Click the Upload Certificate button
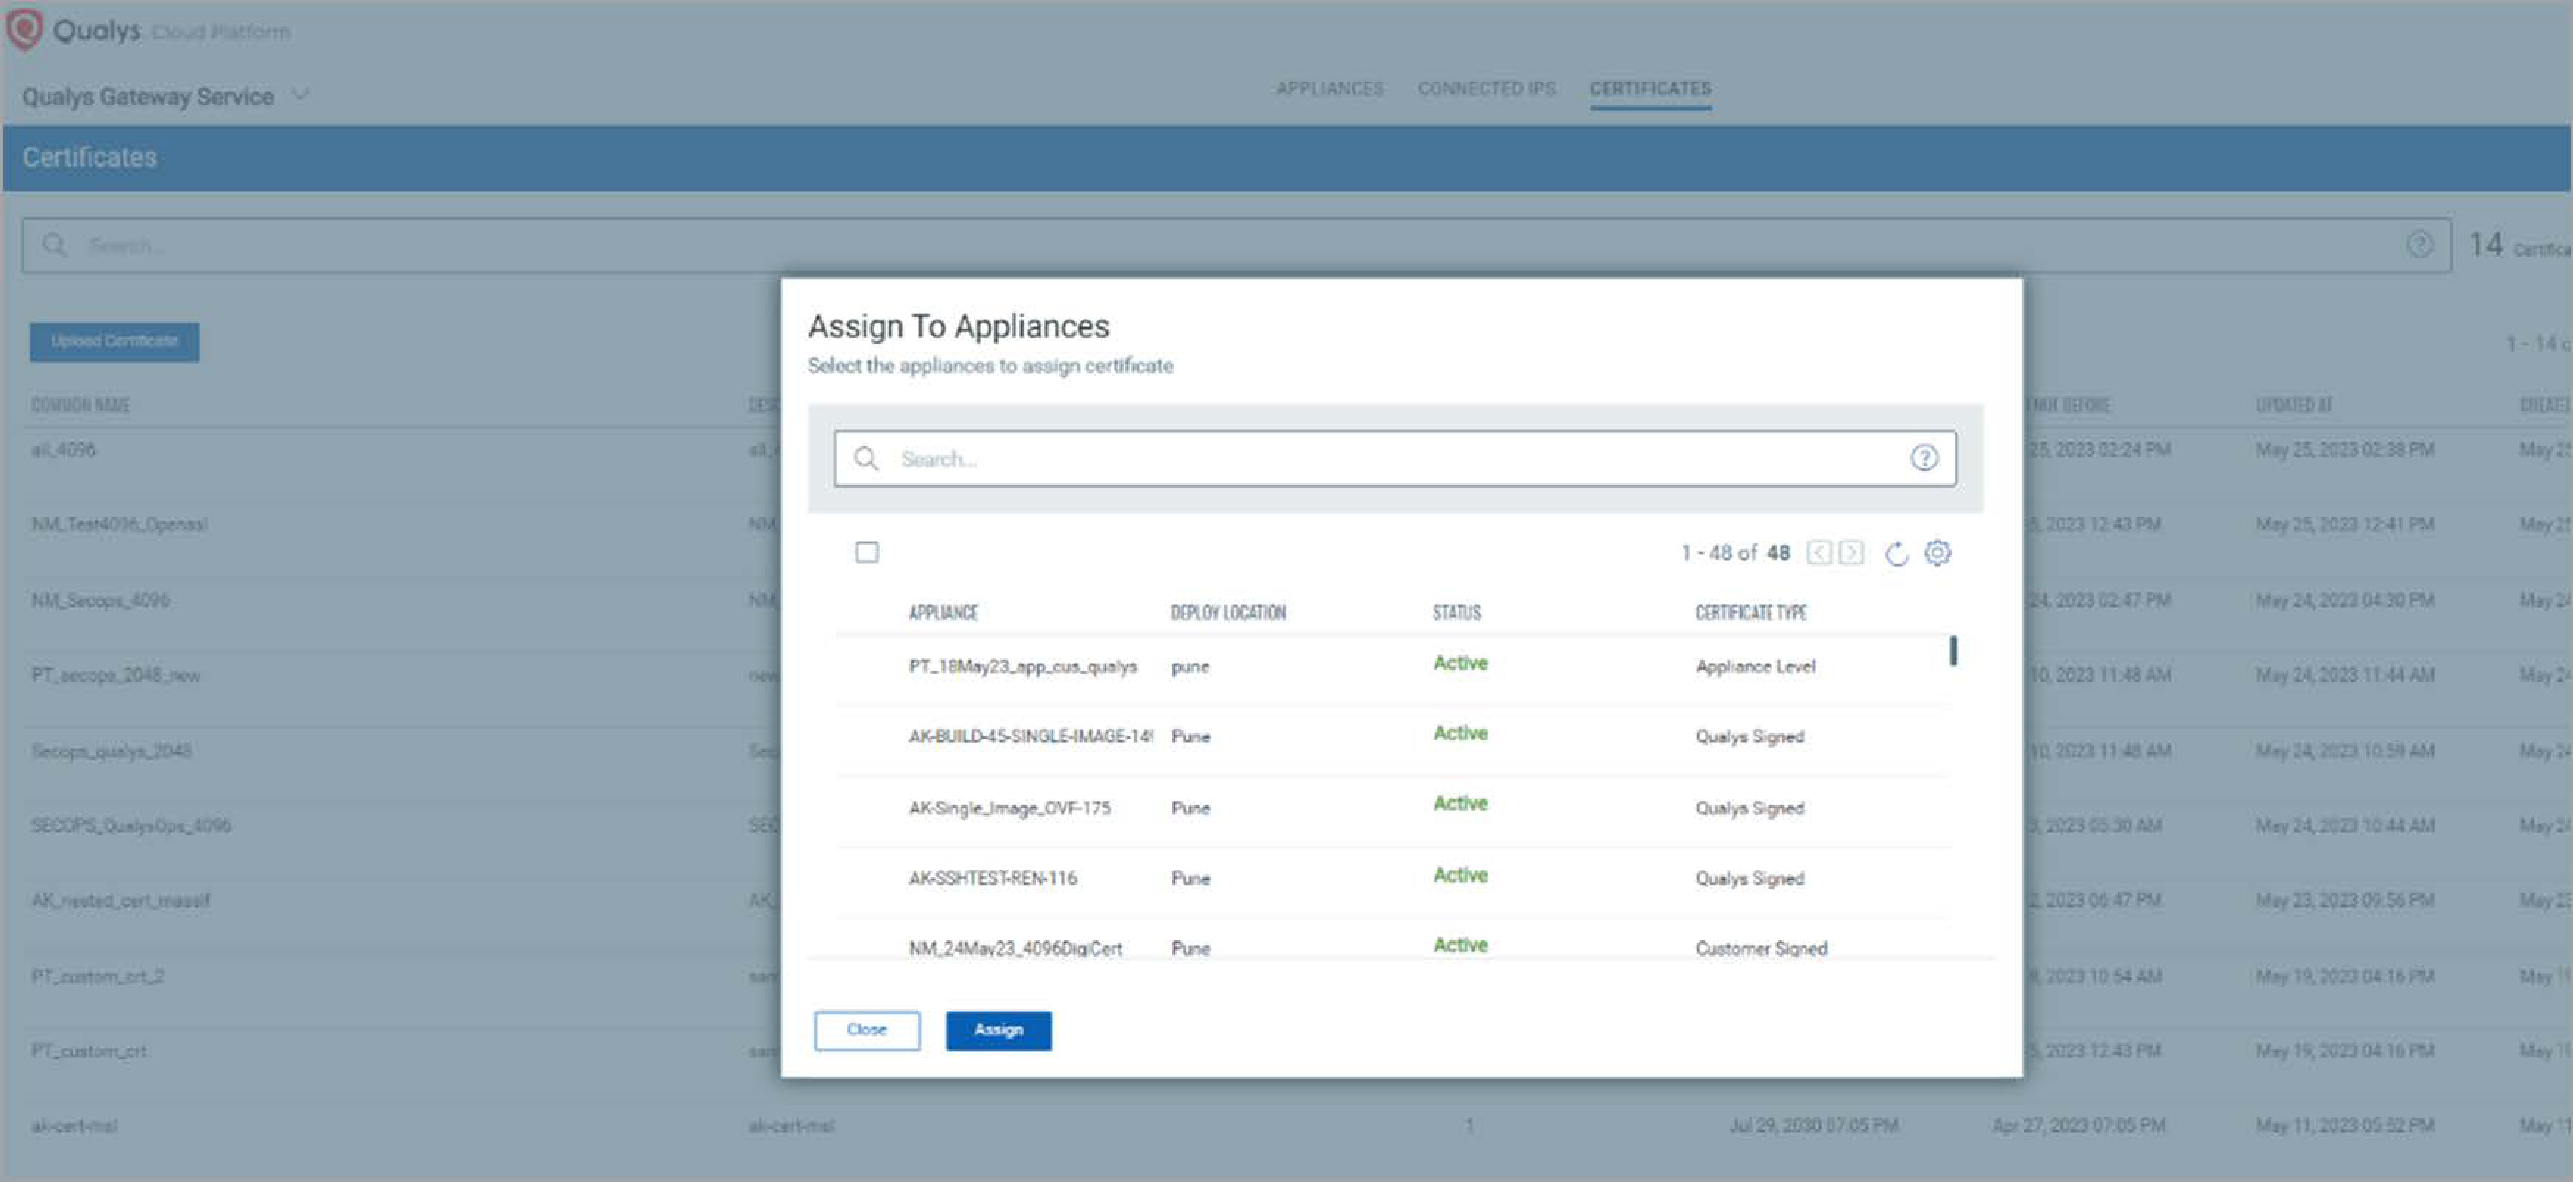 (114, 341)
